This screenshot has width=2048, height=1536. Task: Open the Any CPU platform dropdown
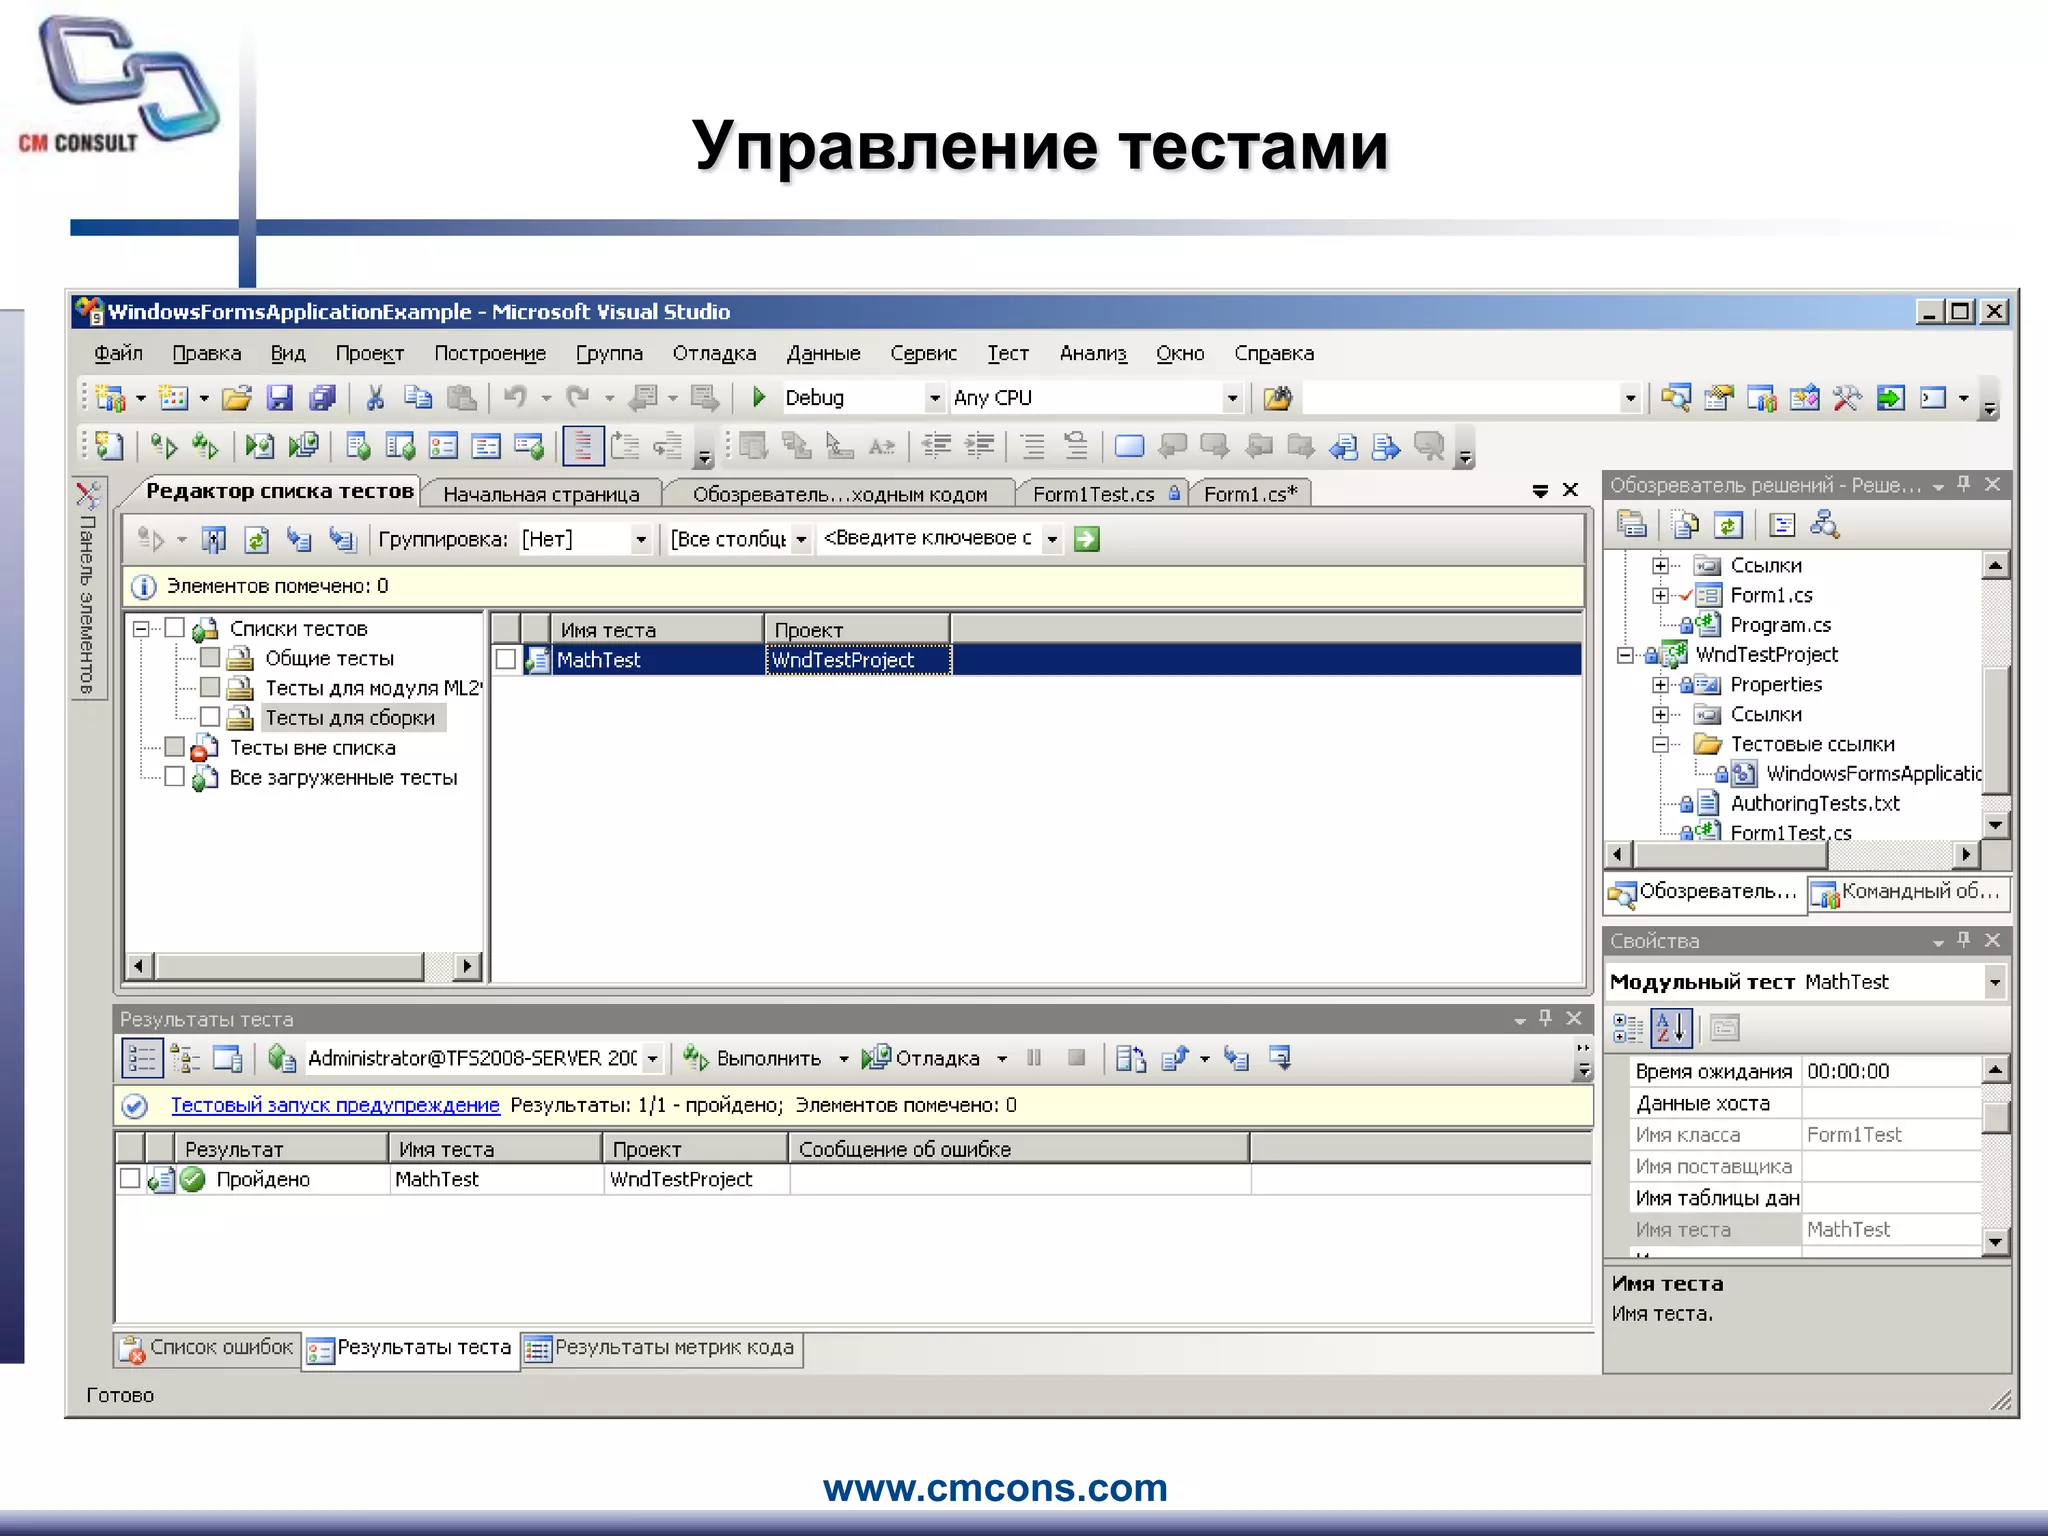point(1232,398)
